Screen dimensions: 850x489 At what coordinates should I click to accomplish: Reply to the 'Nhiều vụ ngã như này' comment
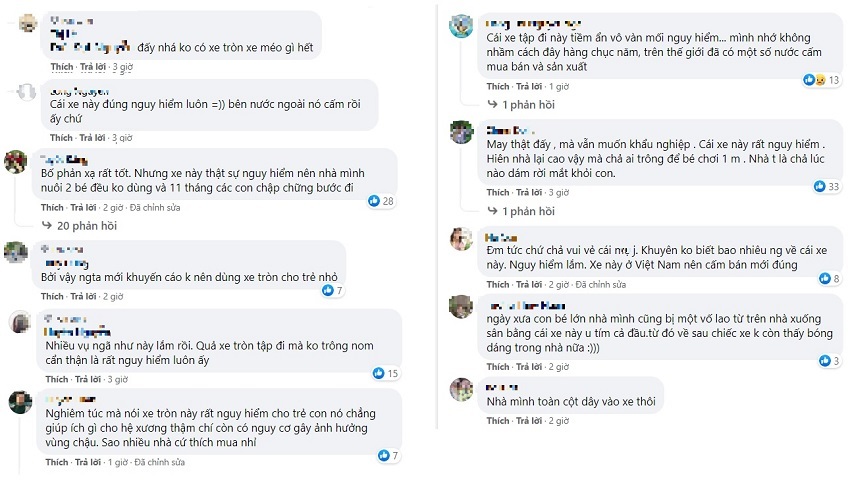[93, 380]
